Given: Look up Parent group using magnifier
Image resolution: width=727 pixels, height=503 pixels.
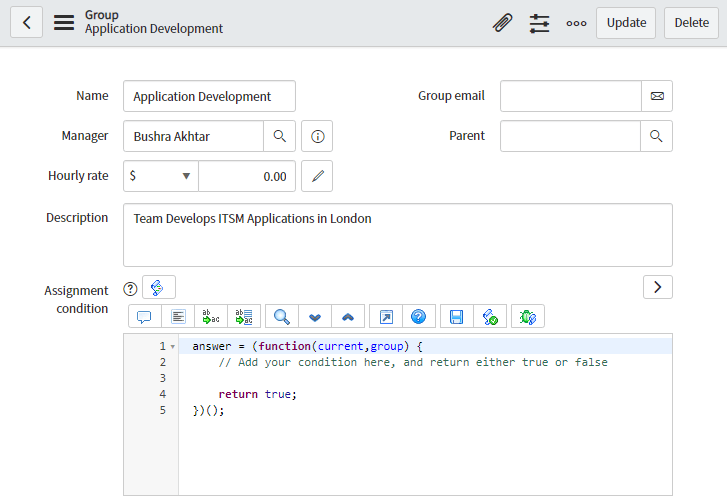Looking at the screenshot, I should pyautogui.click(x=656, y=136).
